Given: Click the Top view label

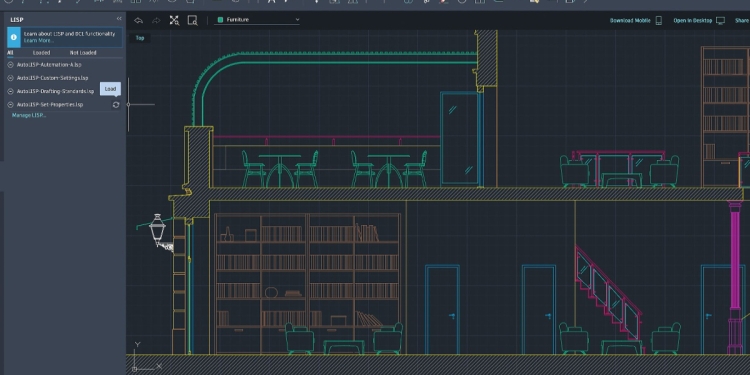Looking at the screenshot, I should click(x=140, y=38).
